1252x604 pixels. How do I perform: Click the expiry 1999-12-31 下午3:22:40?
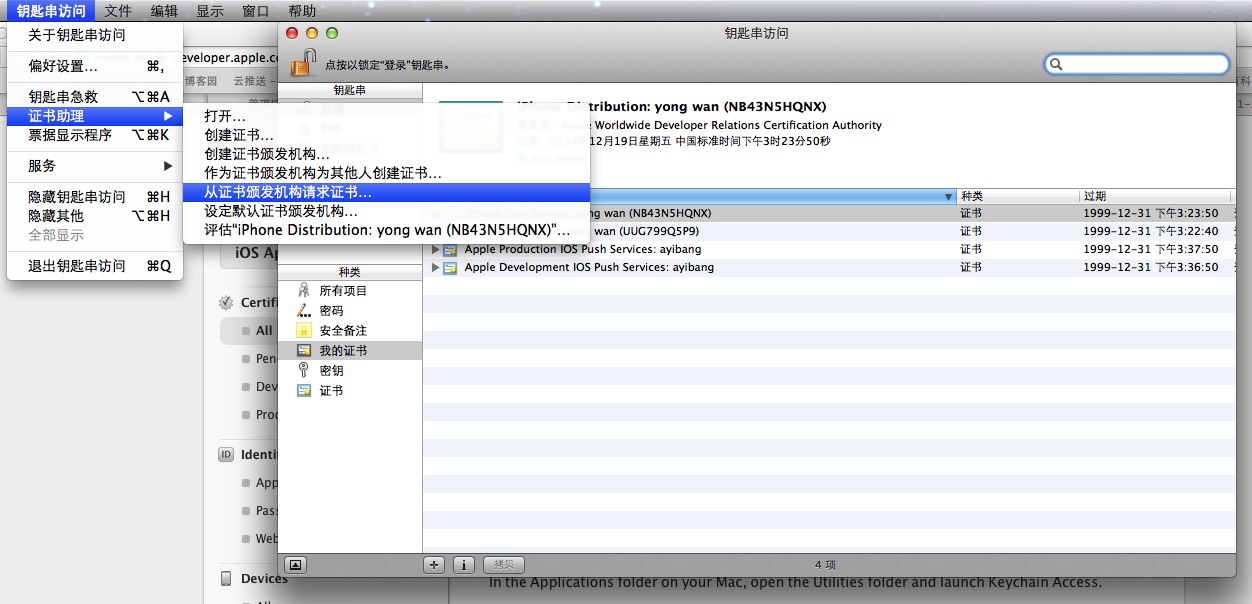tap(1151, 231)
